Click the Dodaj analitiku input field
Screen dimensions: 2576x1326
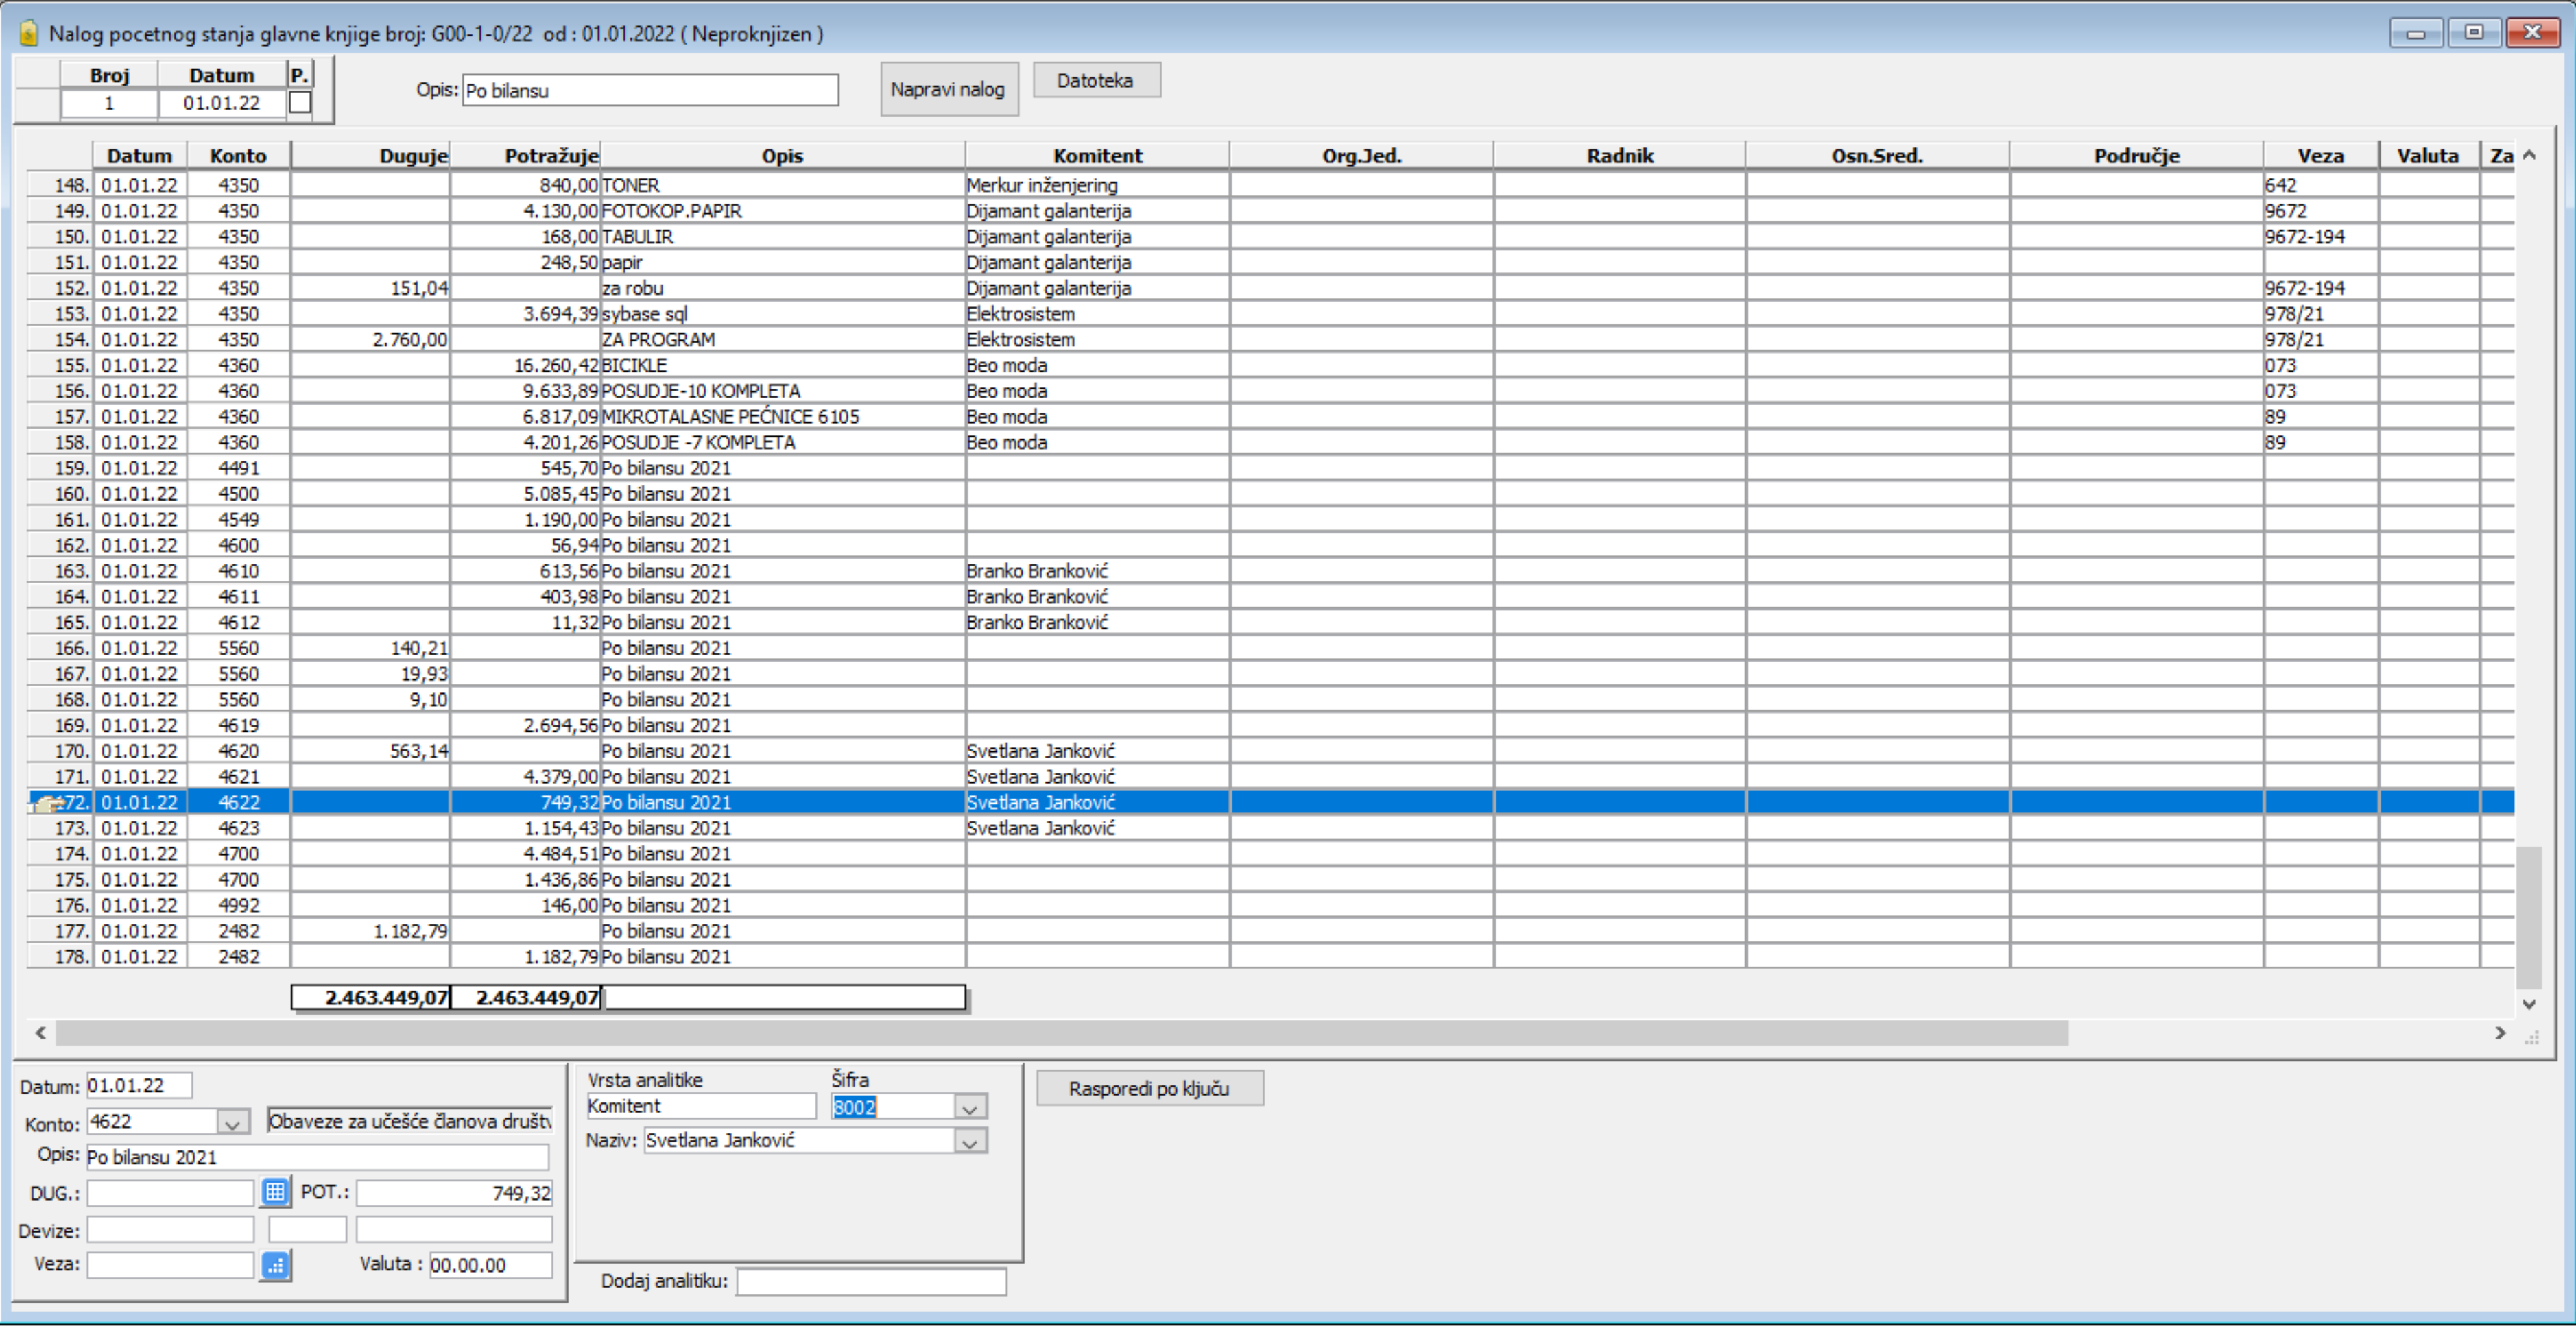pos(870,1281)
